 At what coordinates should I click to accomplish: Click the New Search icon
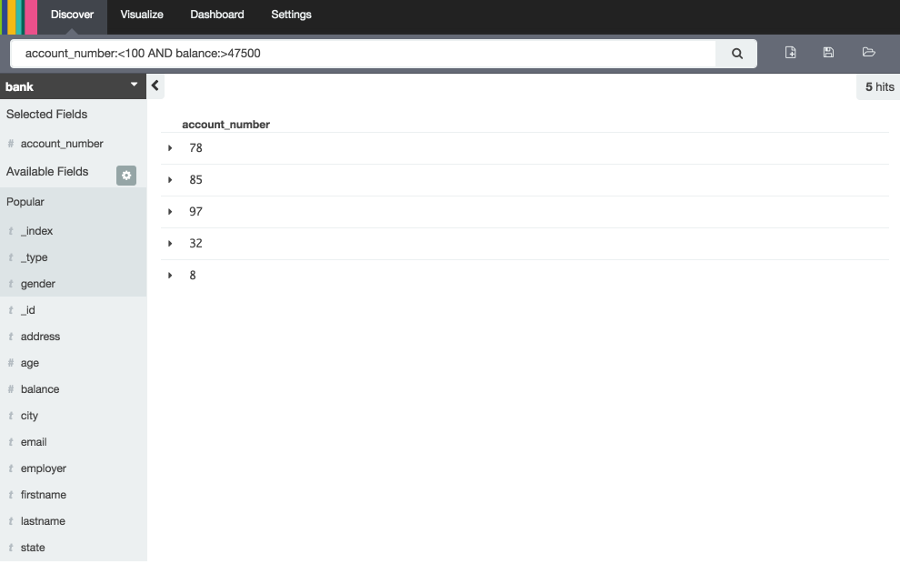(790, 53)
